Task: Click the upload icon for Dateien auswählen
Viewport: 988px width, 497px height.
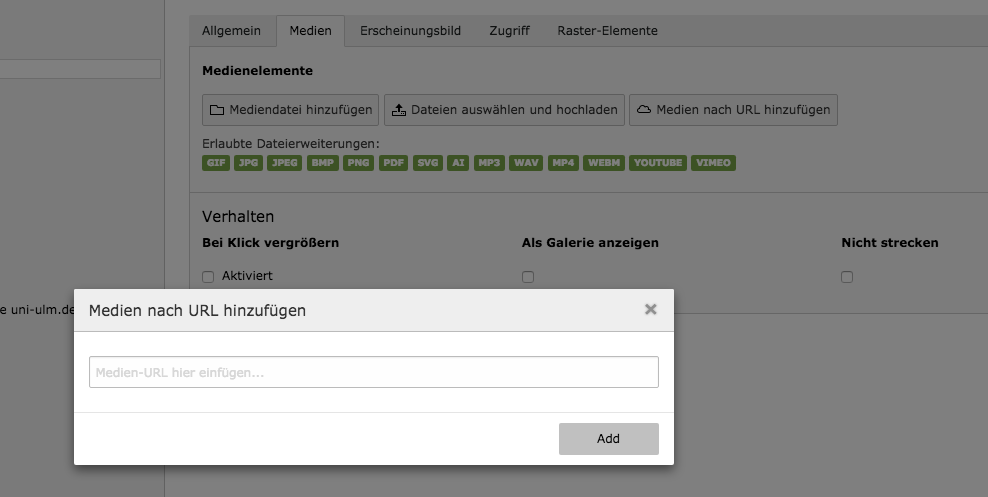Action: 399,110
